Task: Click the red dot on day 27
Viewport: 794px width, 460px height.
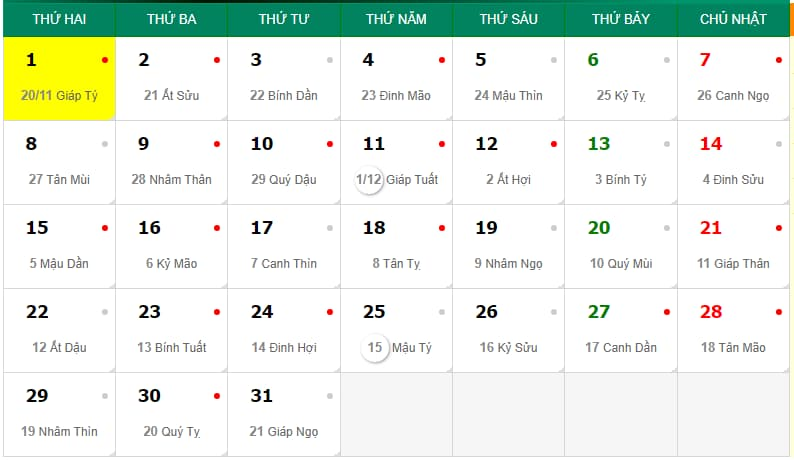Action: coord(666,313)
